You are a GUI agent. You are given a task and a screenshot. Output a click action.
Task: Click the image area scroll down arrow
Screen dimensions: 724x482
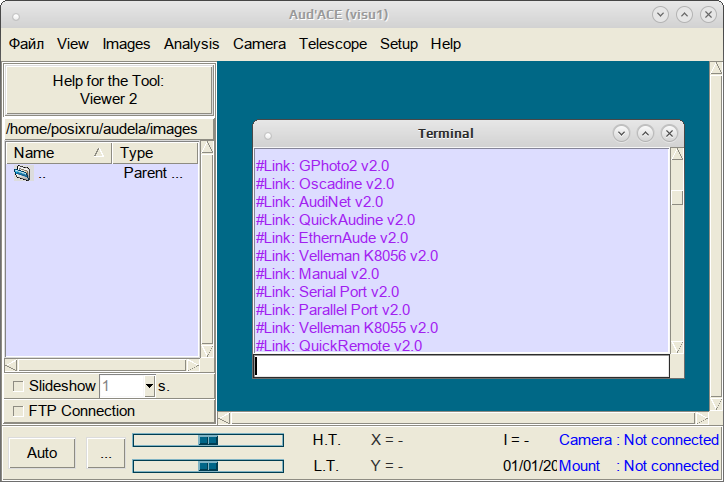pyautogui.click(x=716, y=404)
